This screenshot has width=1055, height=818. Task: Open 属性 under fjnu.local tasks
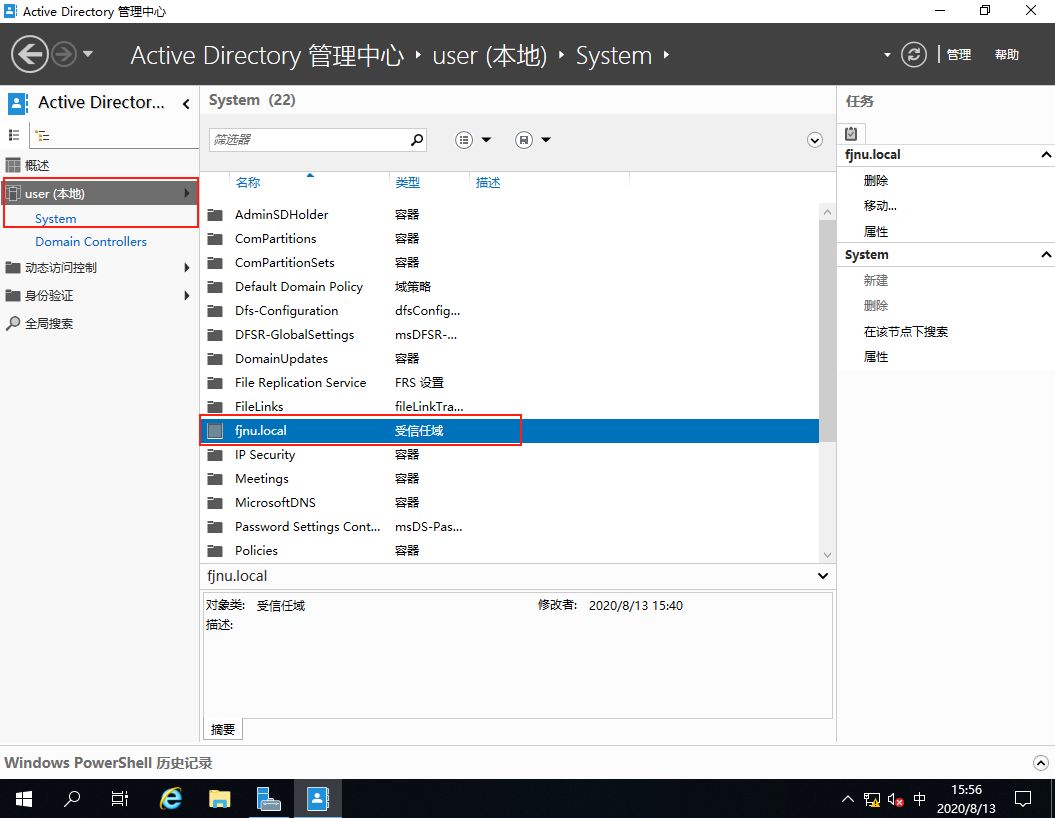pos(876,231)
